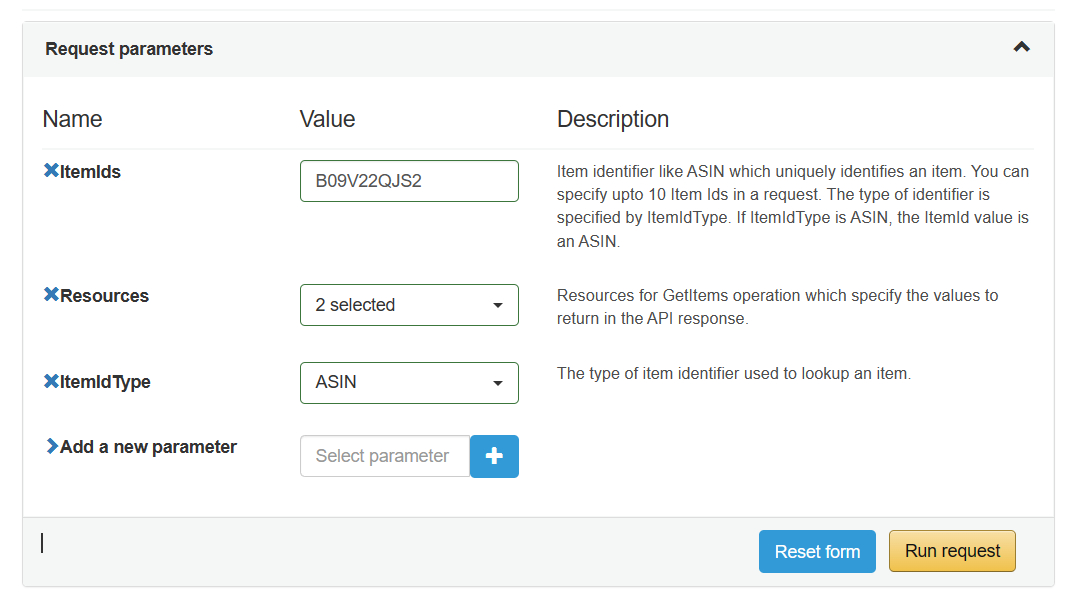This screenshot has height=600, width=1080.
Task: Select the 'Add a new parameter' label
Action: (x=149, y=447)
